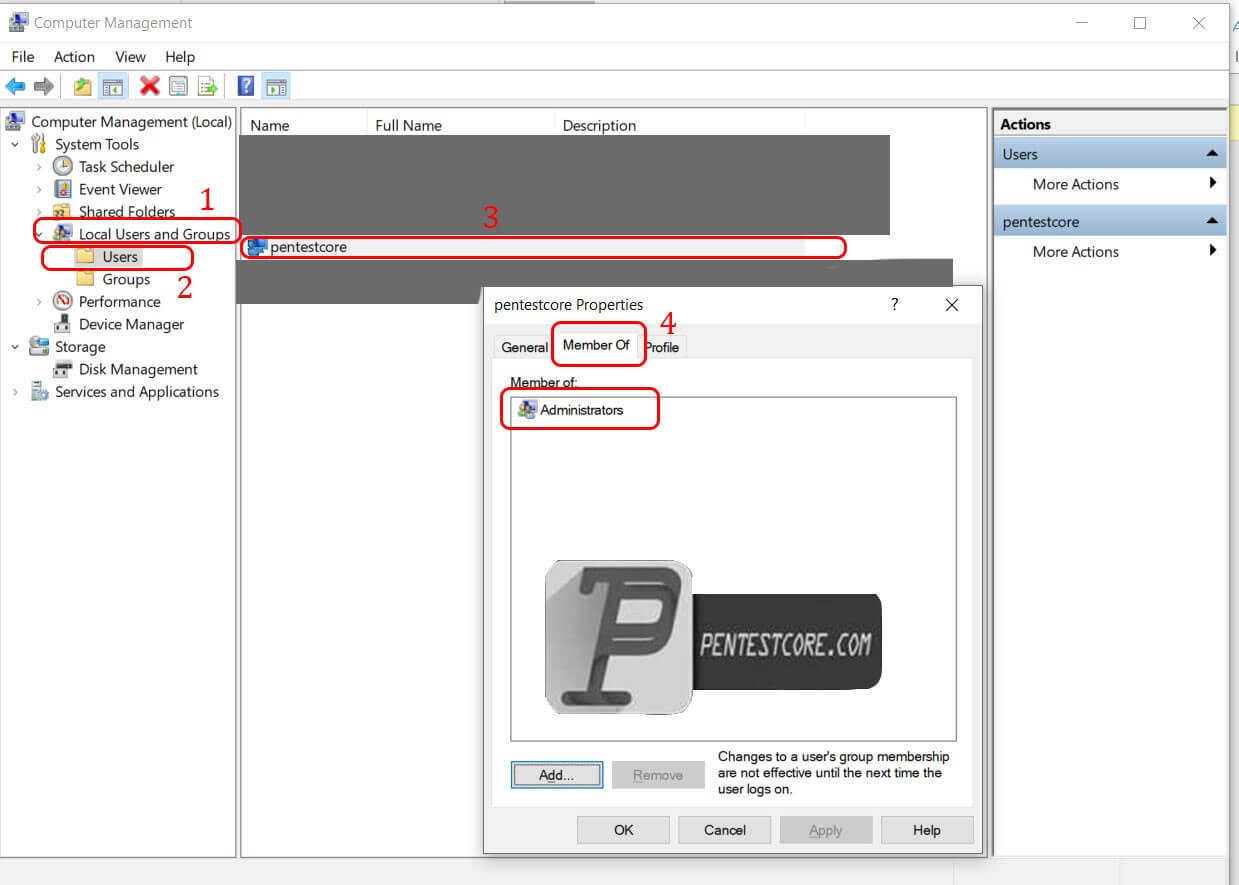Screen dimensions: 1239x885
Task: Open the Action menu
Action: click(74, 57)
